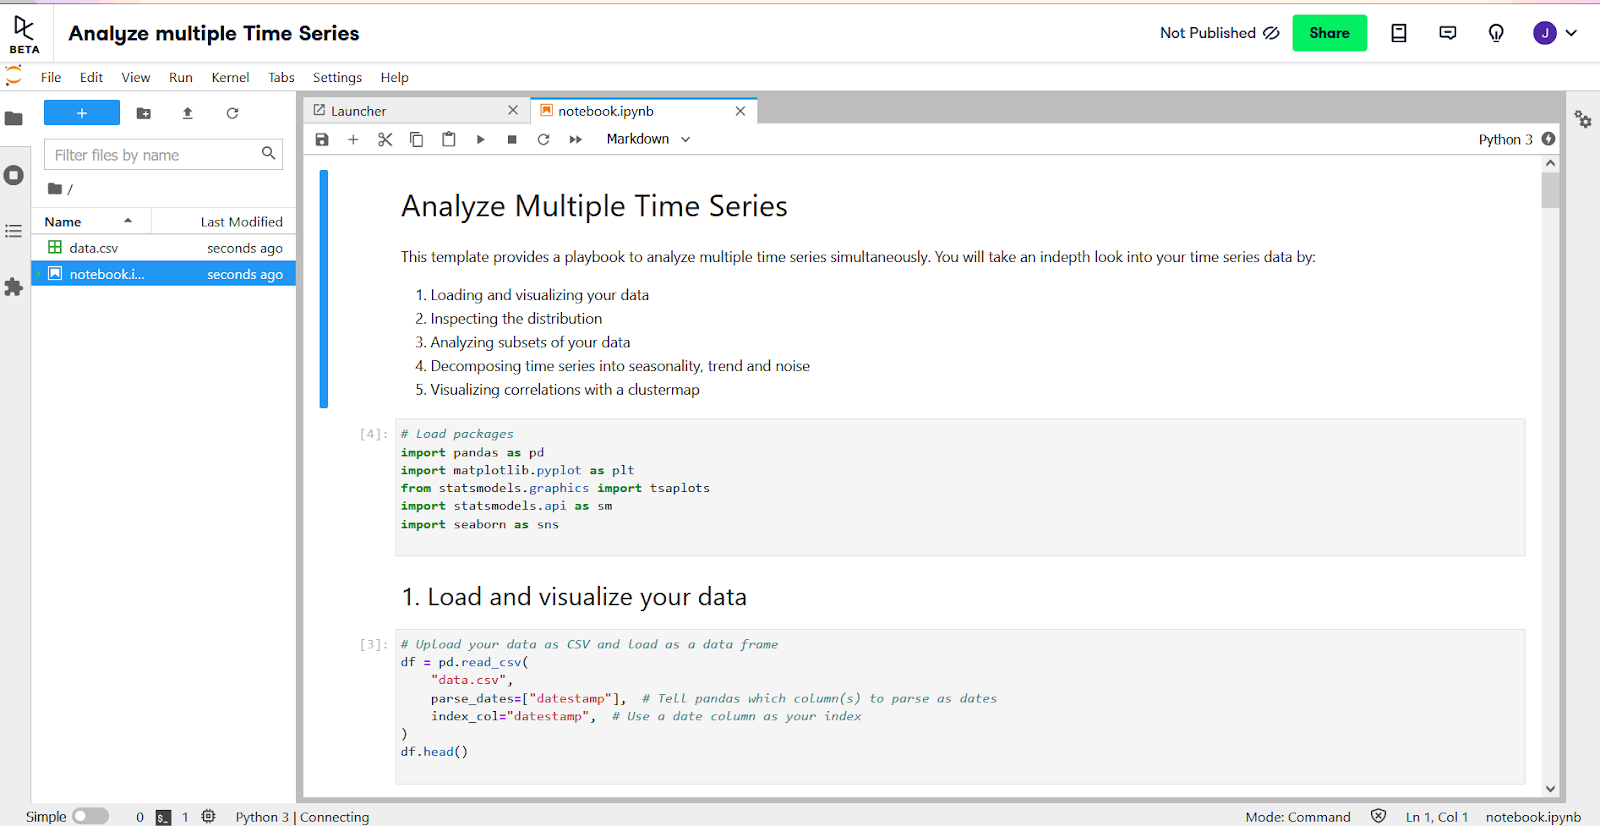Open the Markdown cell type dropdown
The height and width of the screenshot is (826, 1600).
pos(648,139)
